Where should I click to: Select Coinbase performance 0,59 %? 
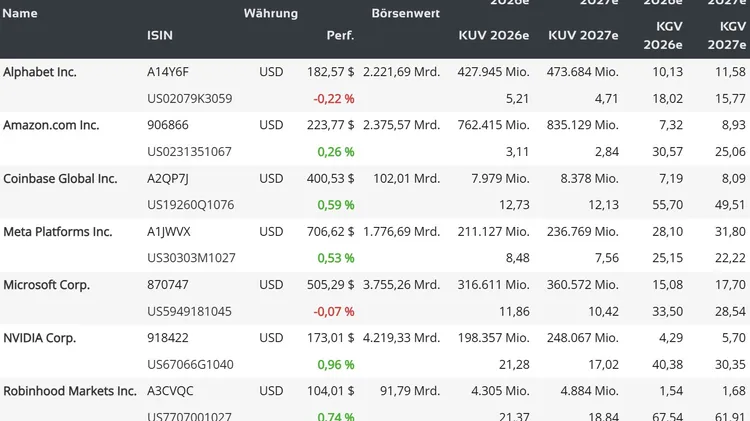coord(336,205)
